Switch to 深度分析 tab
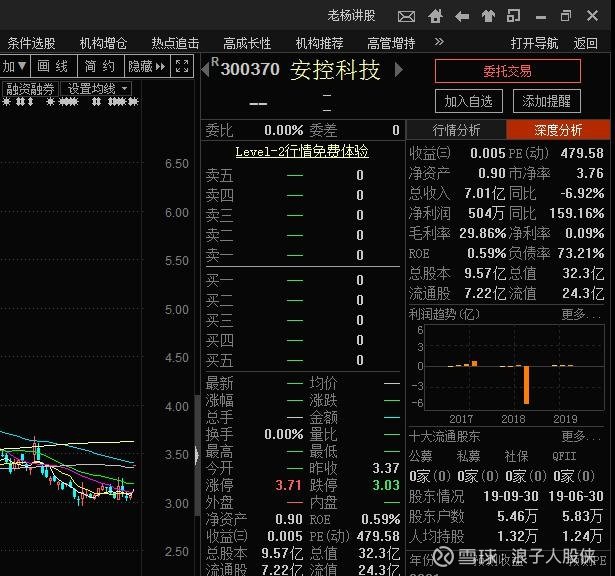Image resolution: width=615 pixels, height=576 pixels. 558,130
